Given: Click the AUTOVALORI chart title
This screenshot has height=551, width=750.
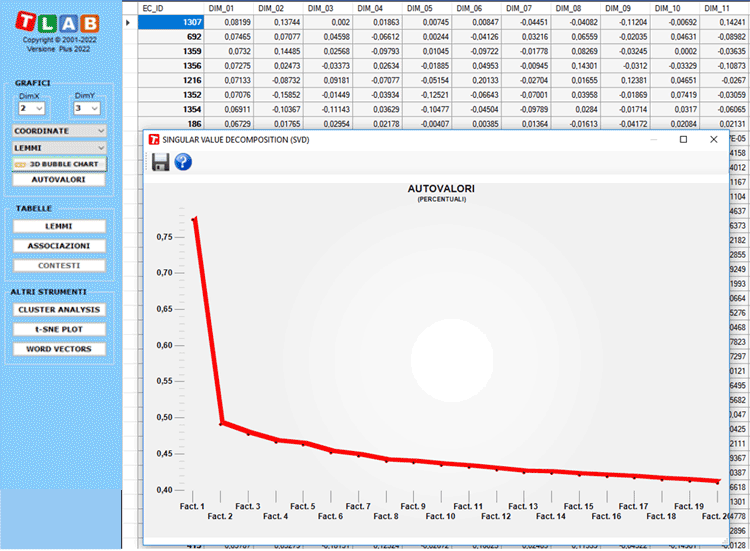Looking at the screenshot, I should 441,189.
